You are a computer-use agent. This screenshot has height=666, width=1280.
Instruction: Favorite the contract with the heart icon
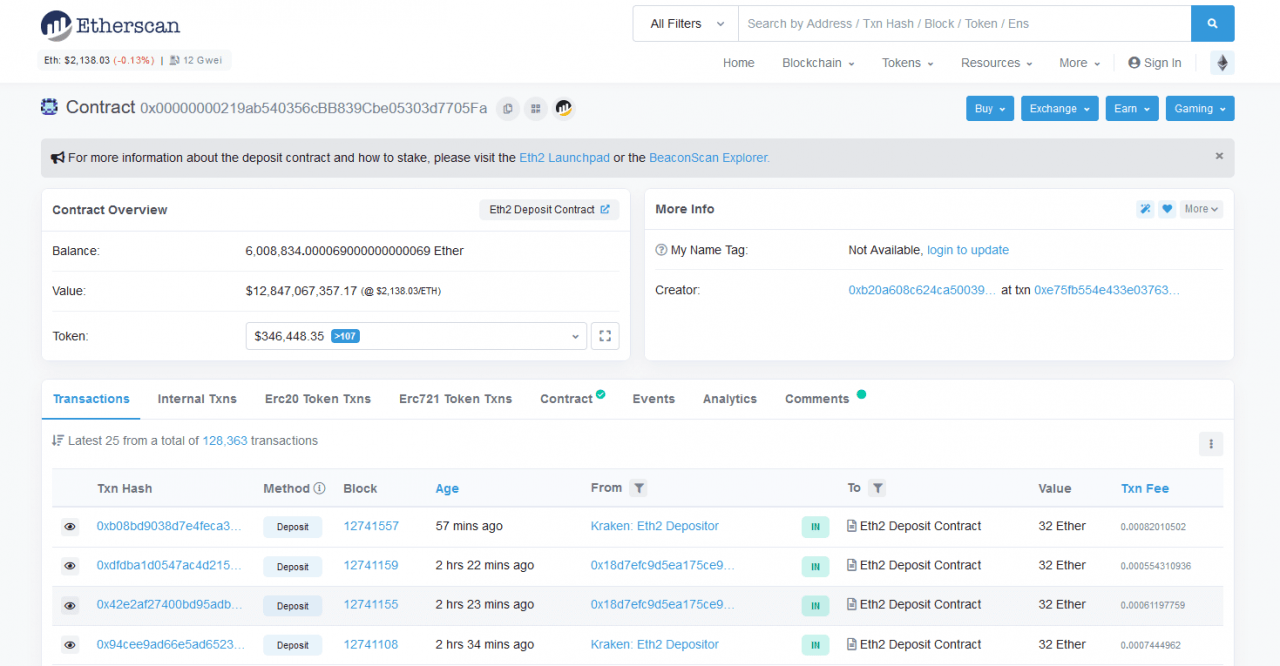1167,208
